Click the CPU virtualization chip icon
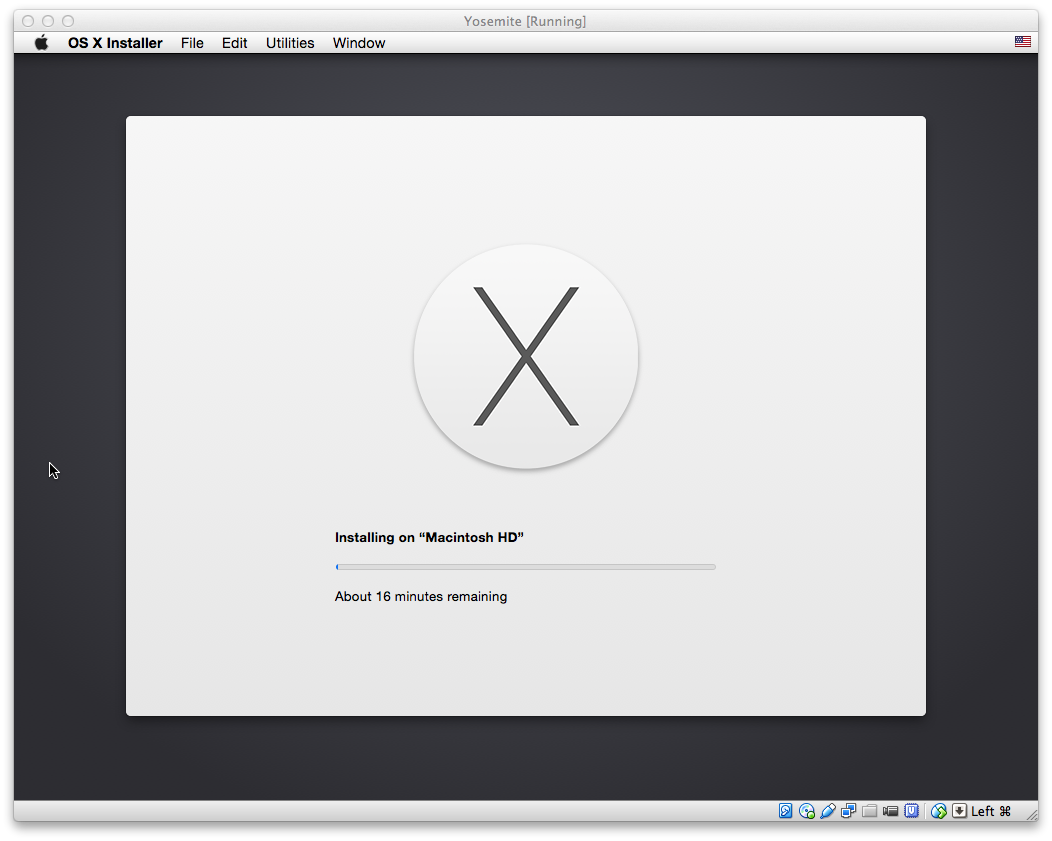The width and height of the screenshot is (1052, 841). click(x=912, y=811)
